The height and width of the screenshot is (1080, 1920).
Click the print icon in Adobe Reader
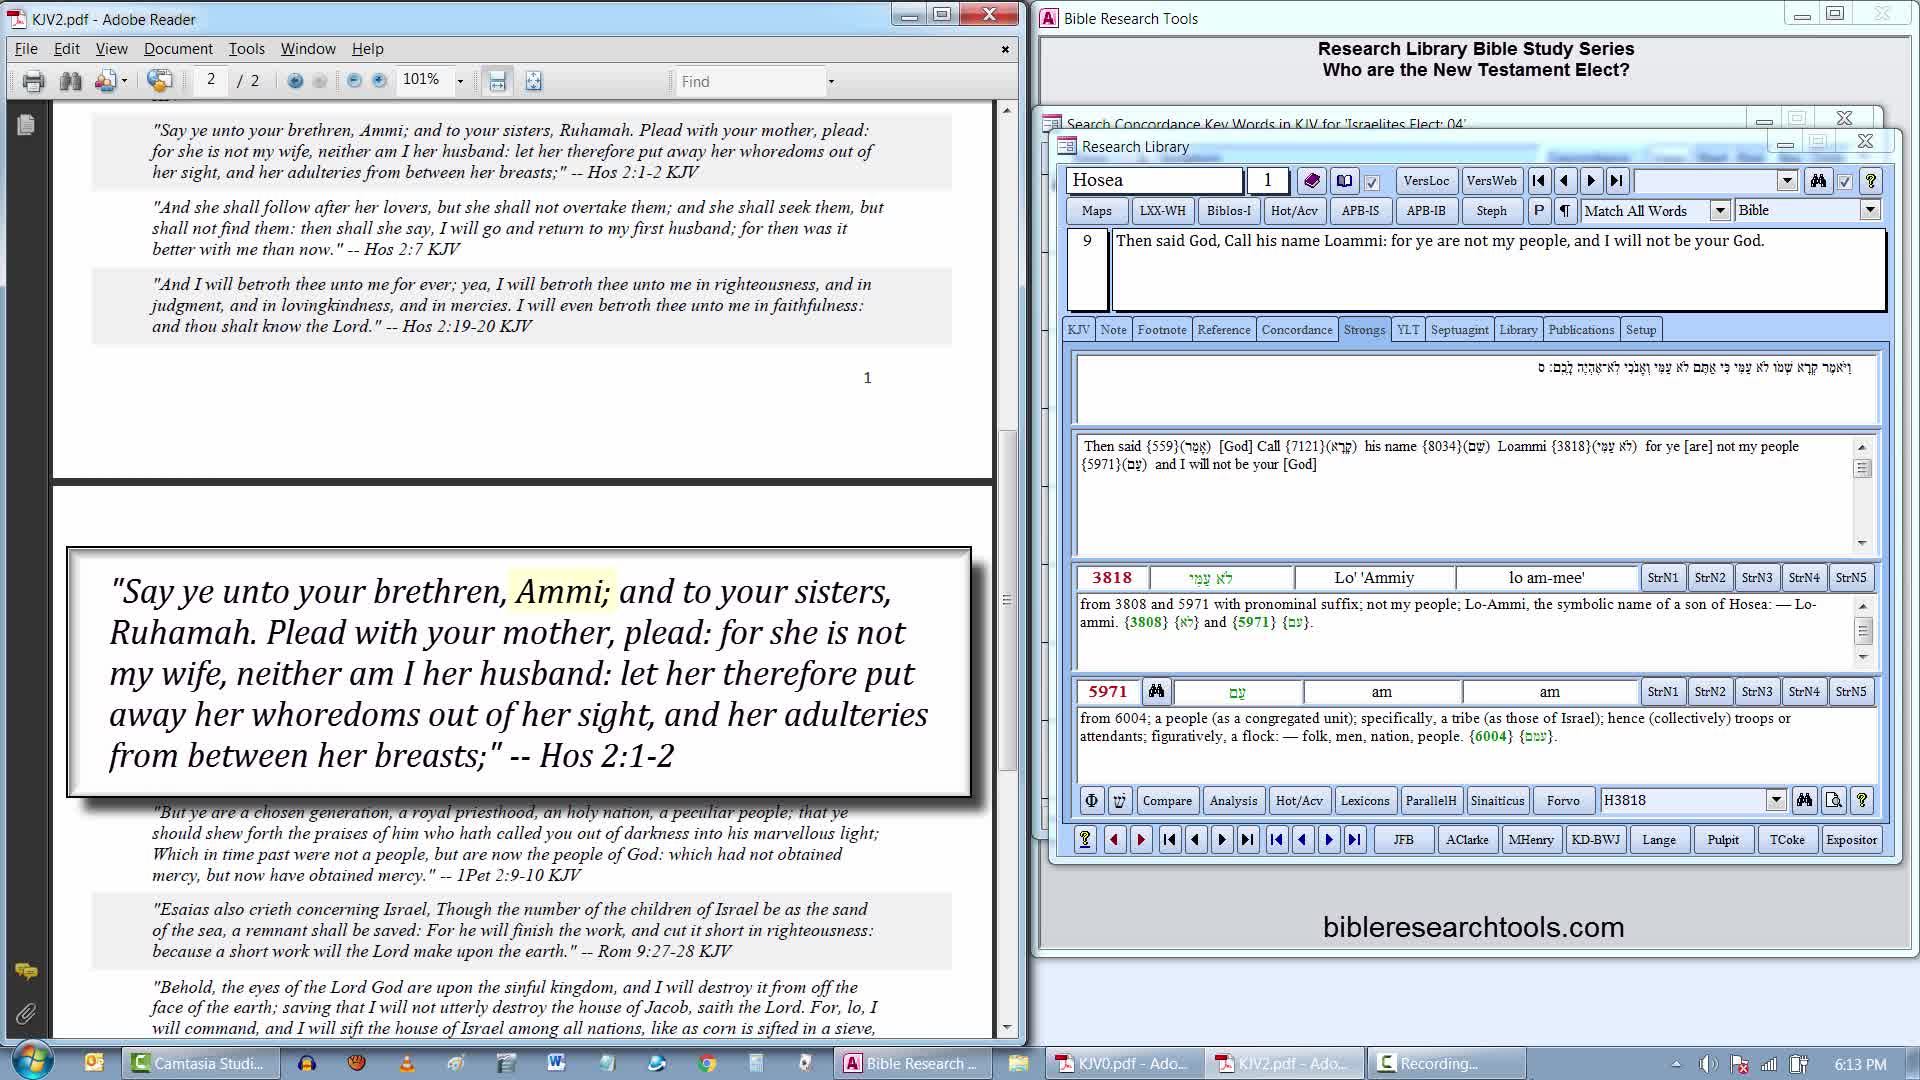33,82
